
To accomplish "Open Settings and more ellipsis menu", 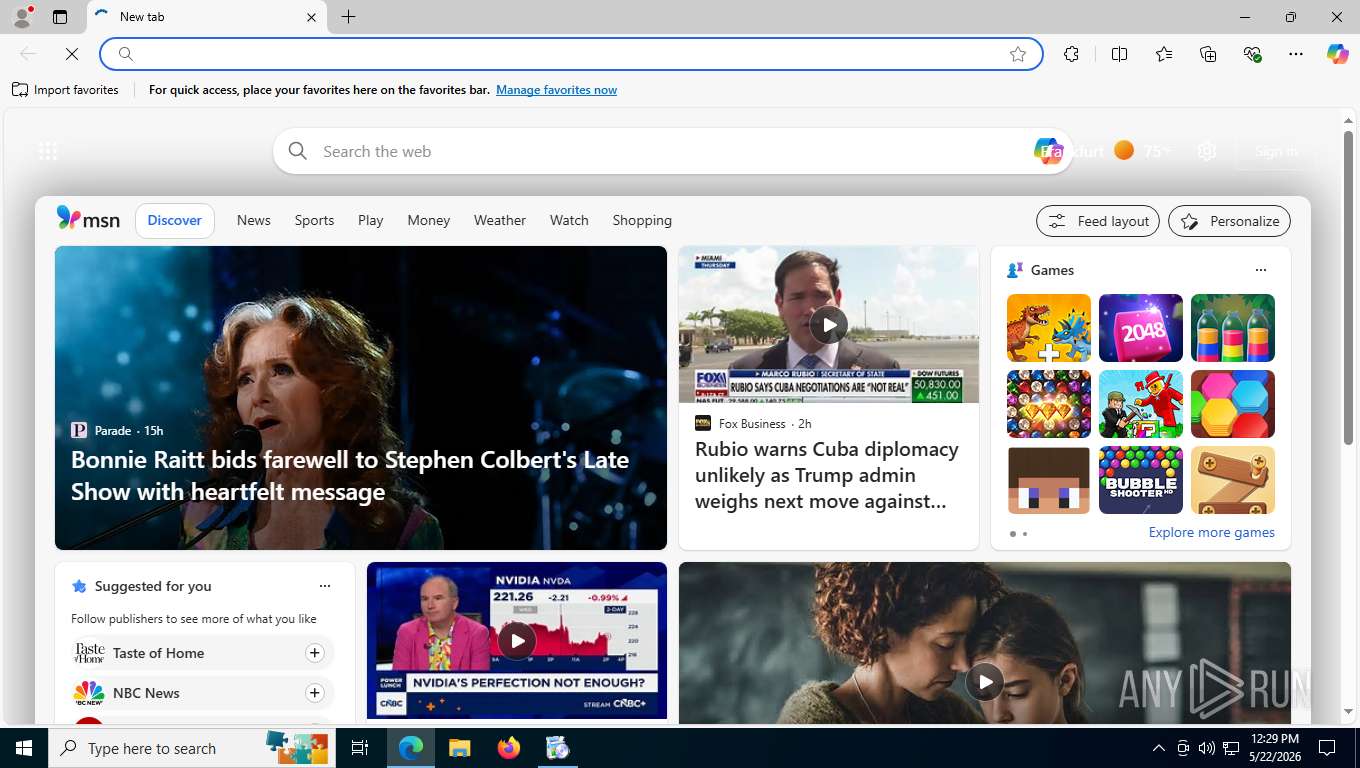I will [1296, 54].
